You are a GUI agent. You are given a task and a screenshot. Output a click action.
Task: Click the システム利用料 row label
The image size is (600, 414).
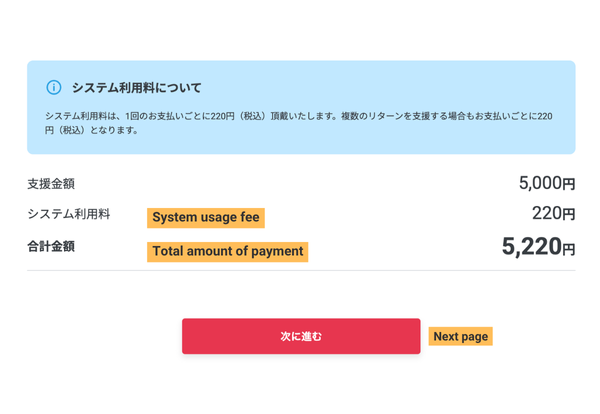(69, 214)
